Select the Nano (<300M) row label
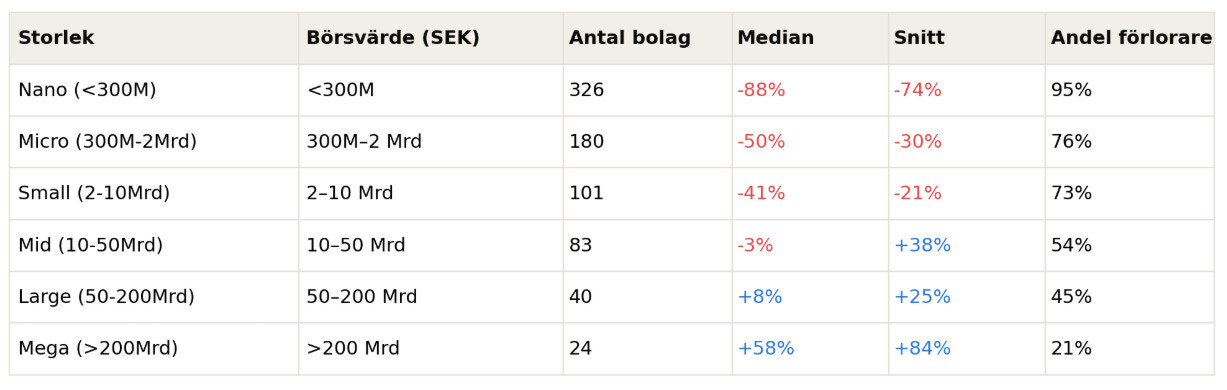 [87, 90]
